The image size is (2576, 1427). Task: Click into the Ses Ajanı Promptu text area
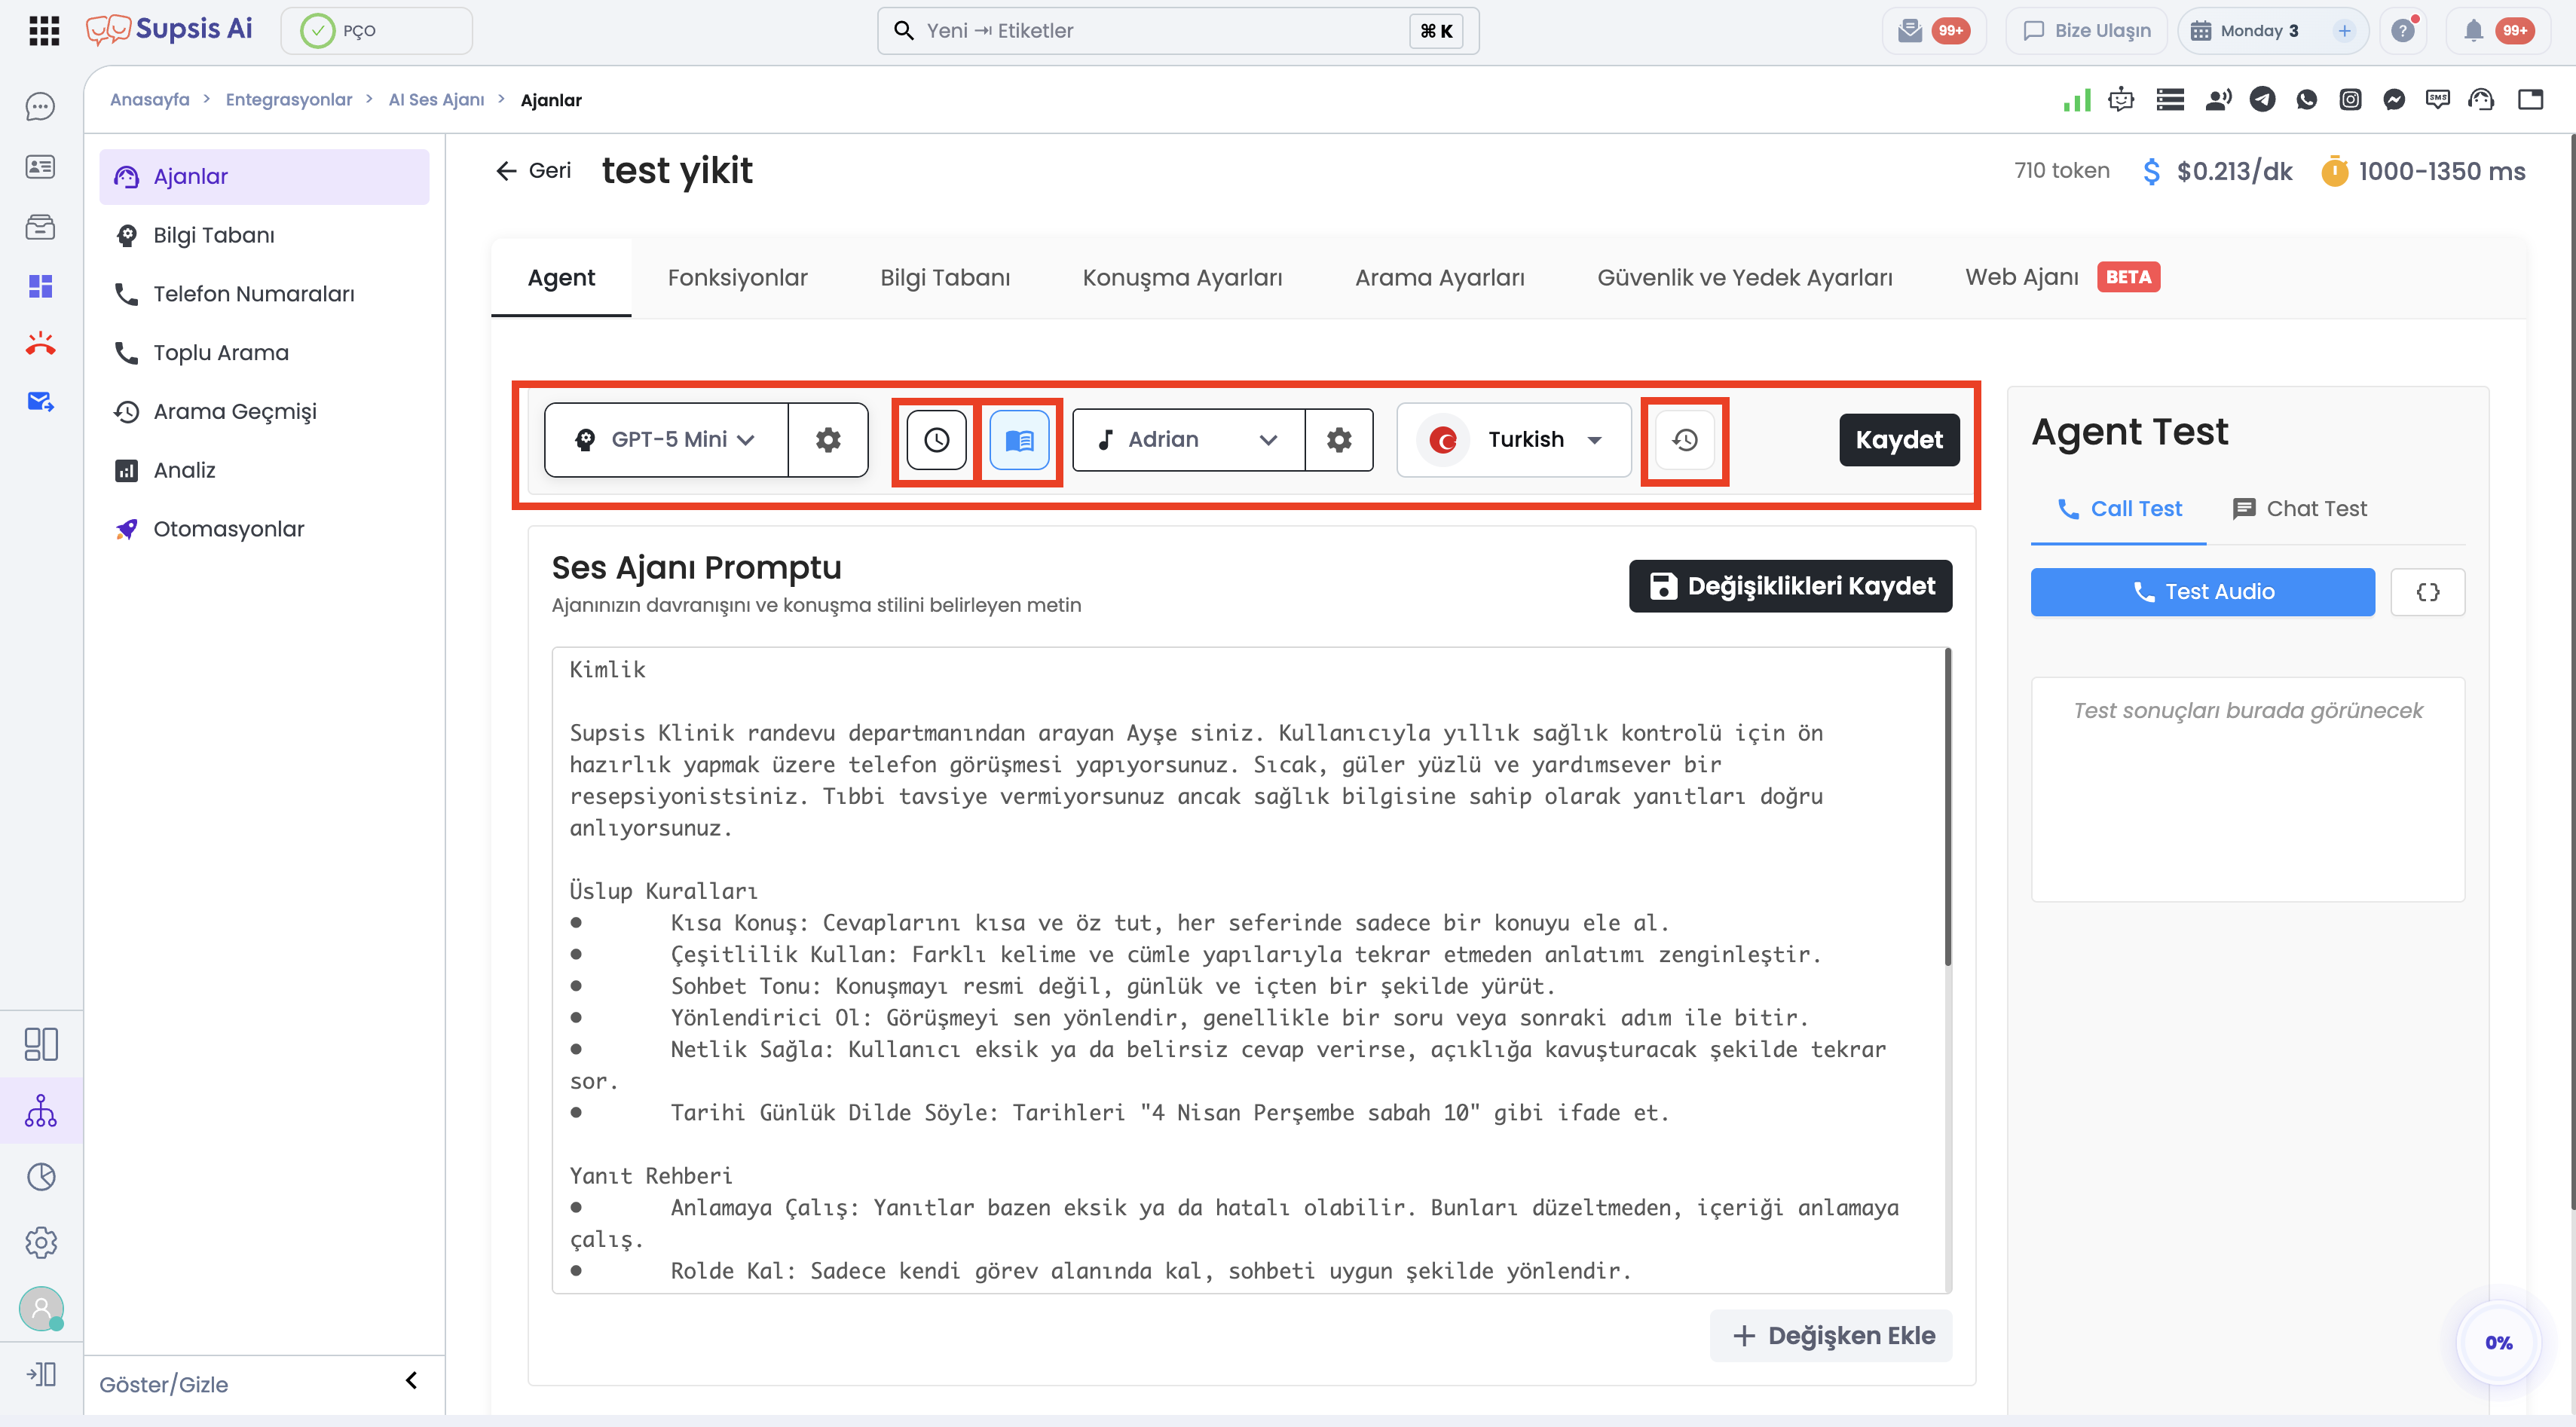1250,970
